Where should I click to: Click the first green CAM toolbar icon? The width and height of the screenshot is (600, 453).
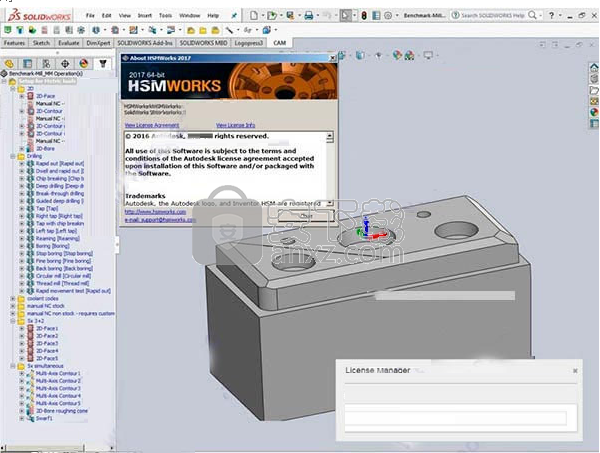pyautogui.click(x=8, y=30)
